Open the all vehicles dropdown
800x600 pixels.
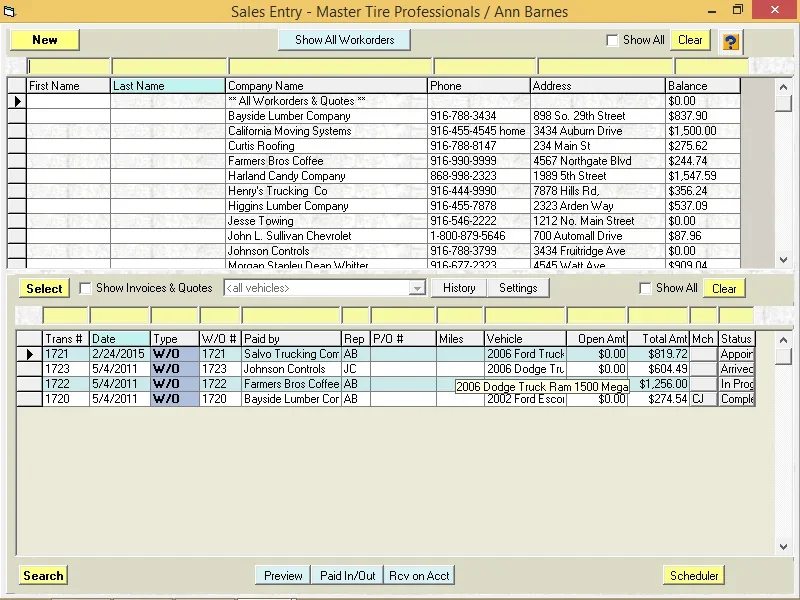(417, 288)
